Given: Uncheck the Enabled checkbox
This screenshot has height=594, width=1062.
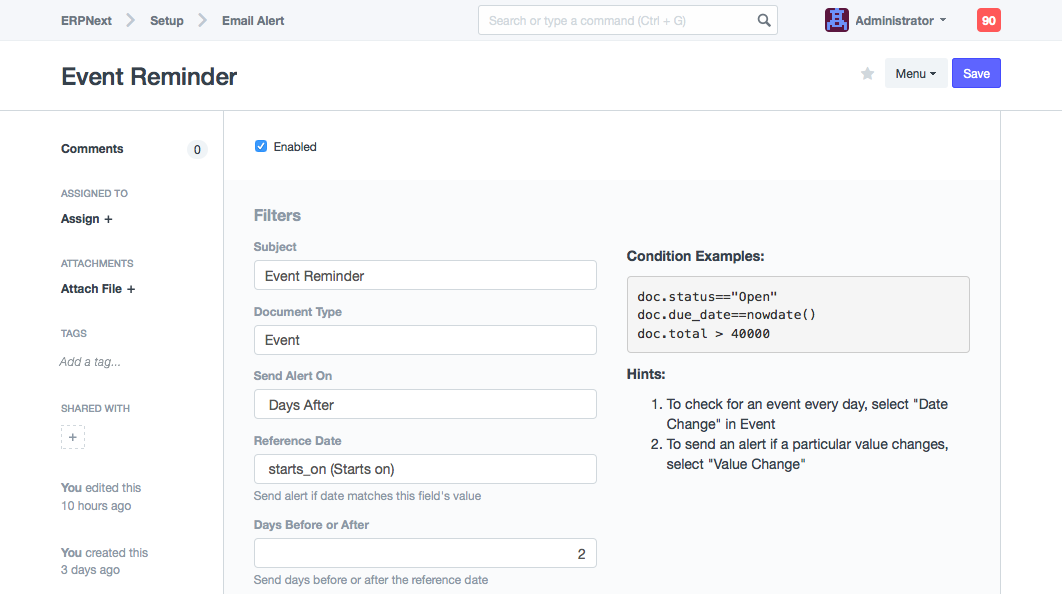Looking at the screenshot, I should [x=261, y=146].
